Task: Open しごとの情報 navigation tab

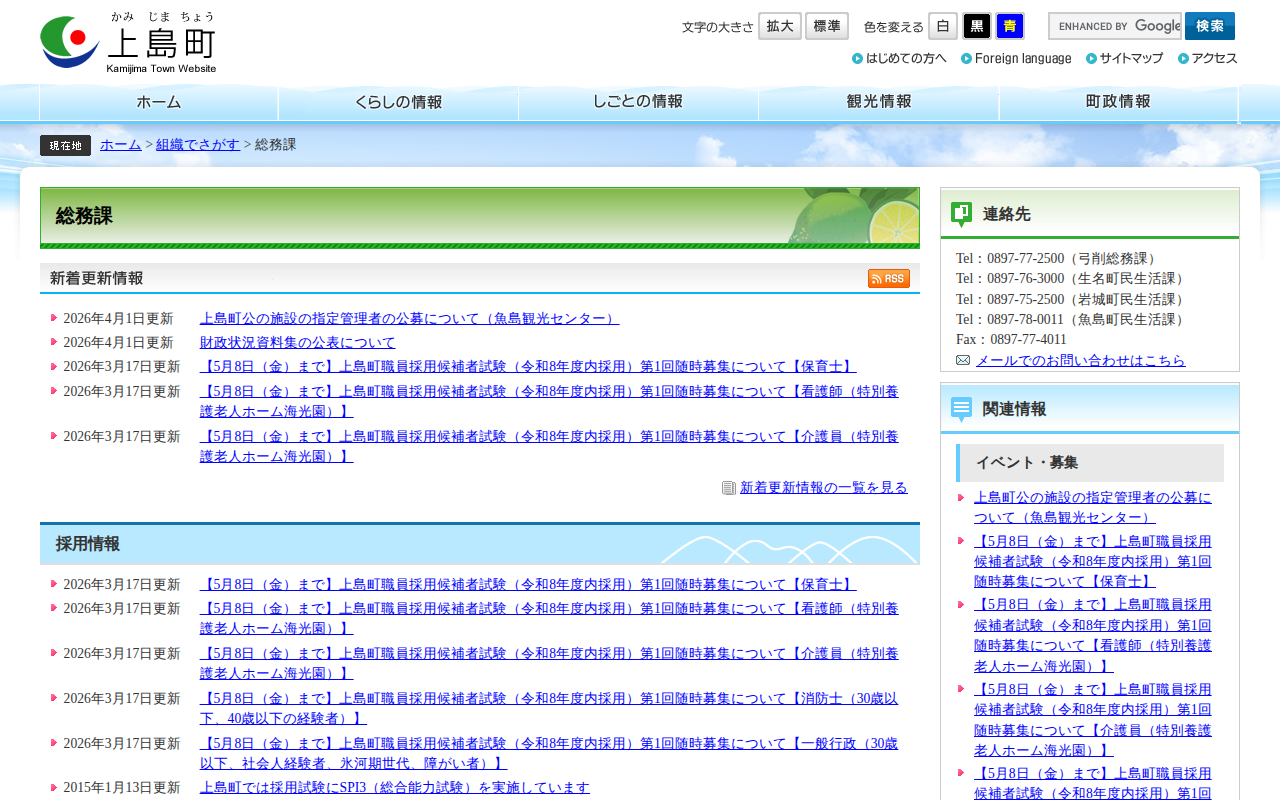Action: (638, 102)
